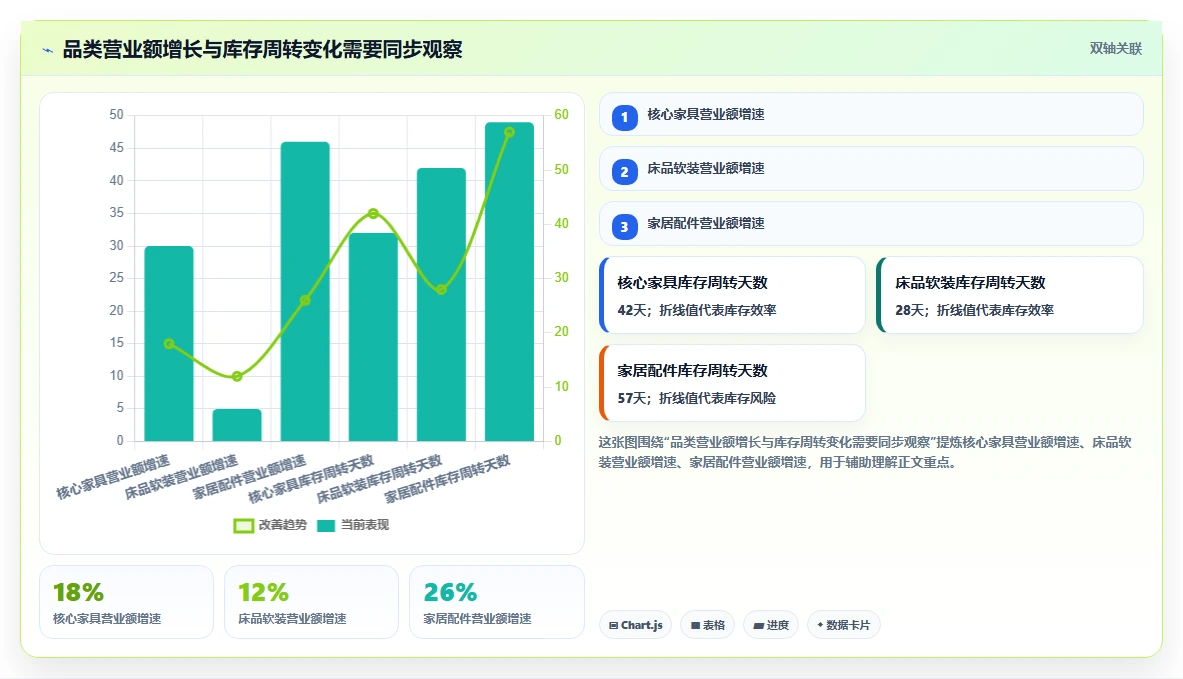Click the bar for 家居配件营业额增速
Image resolution: width=1183 pixels, height=679 pixels.
[x=305, y=291]
